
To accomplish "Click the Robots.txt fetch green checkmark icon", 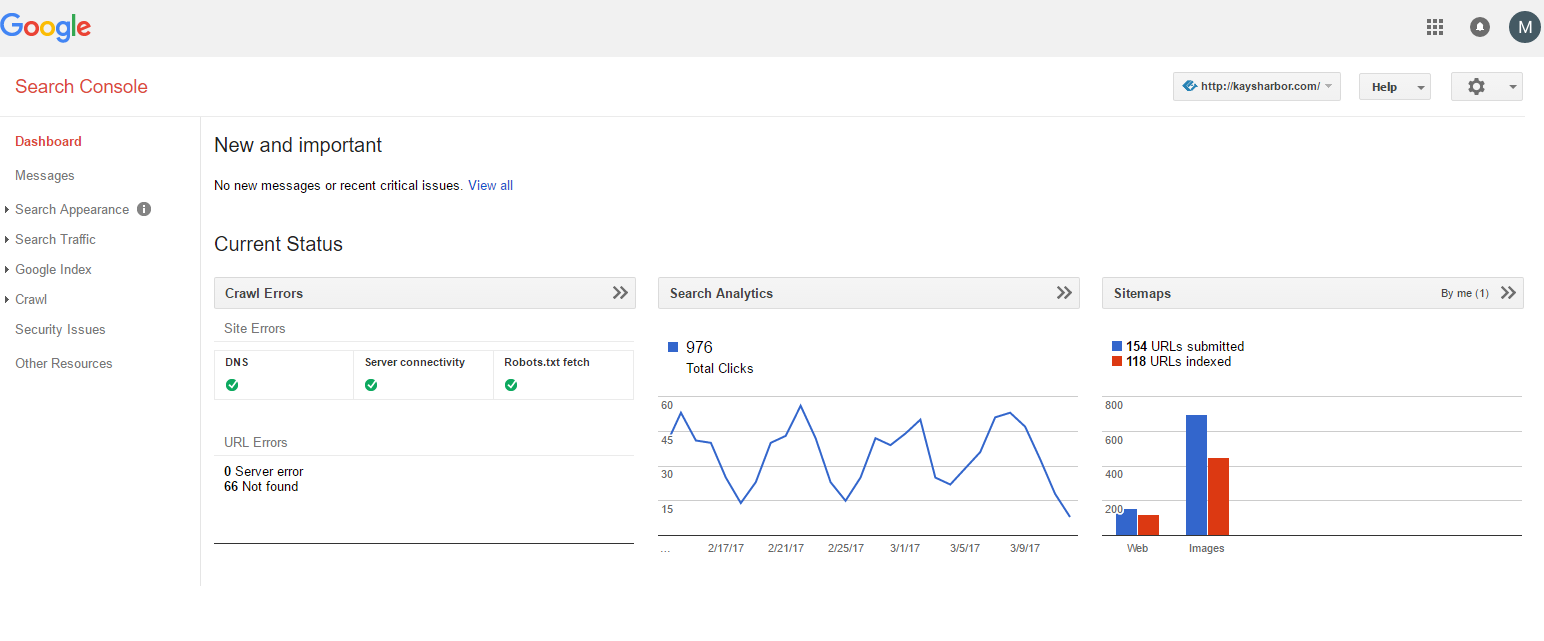I will tap(511, 385).
